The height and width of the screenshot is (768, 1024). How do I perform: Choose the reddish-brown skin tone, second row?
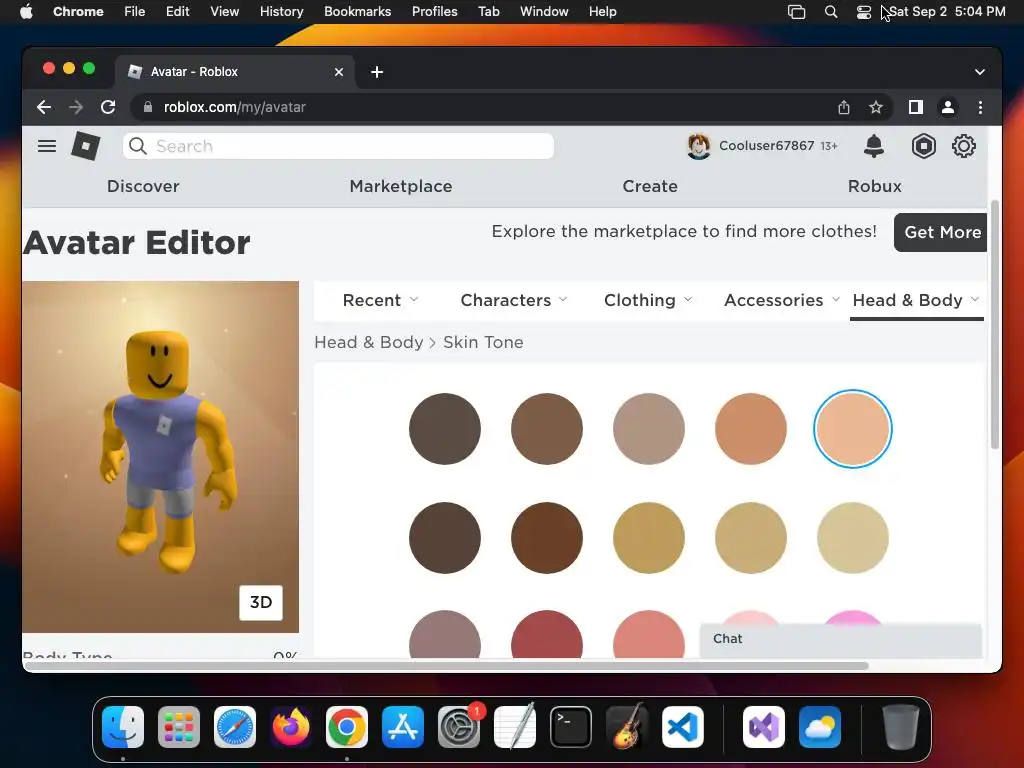click(547, 537)
